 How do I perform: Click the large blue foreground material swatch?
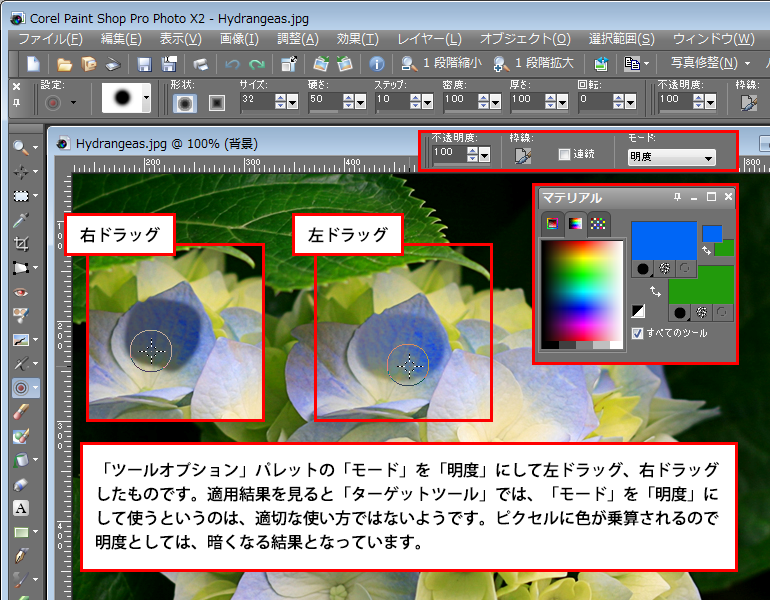[x=664, y=241]
